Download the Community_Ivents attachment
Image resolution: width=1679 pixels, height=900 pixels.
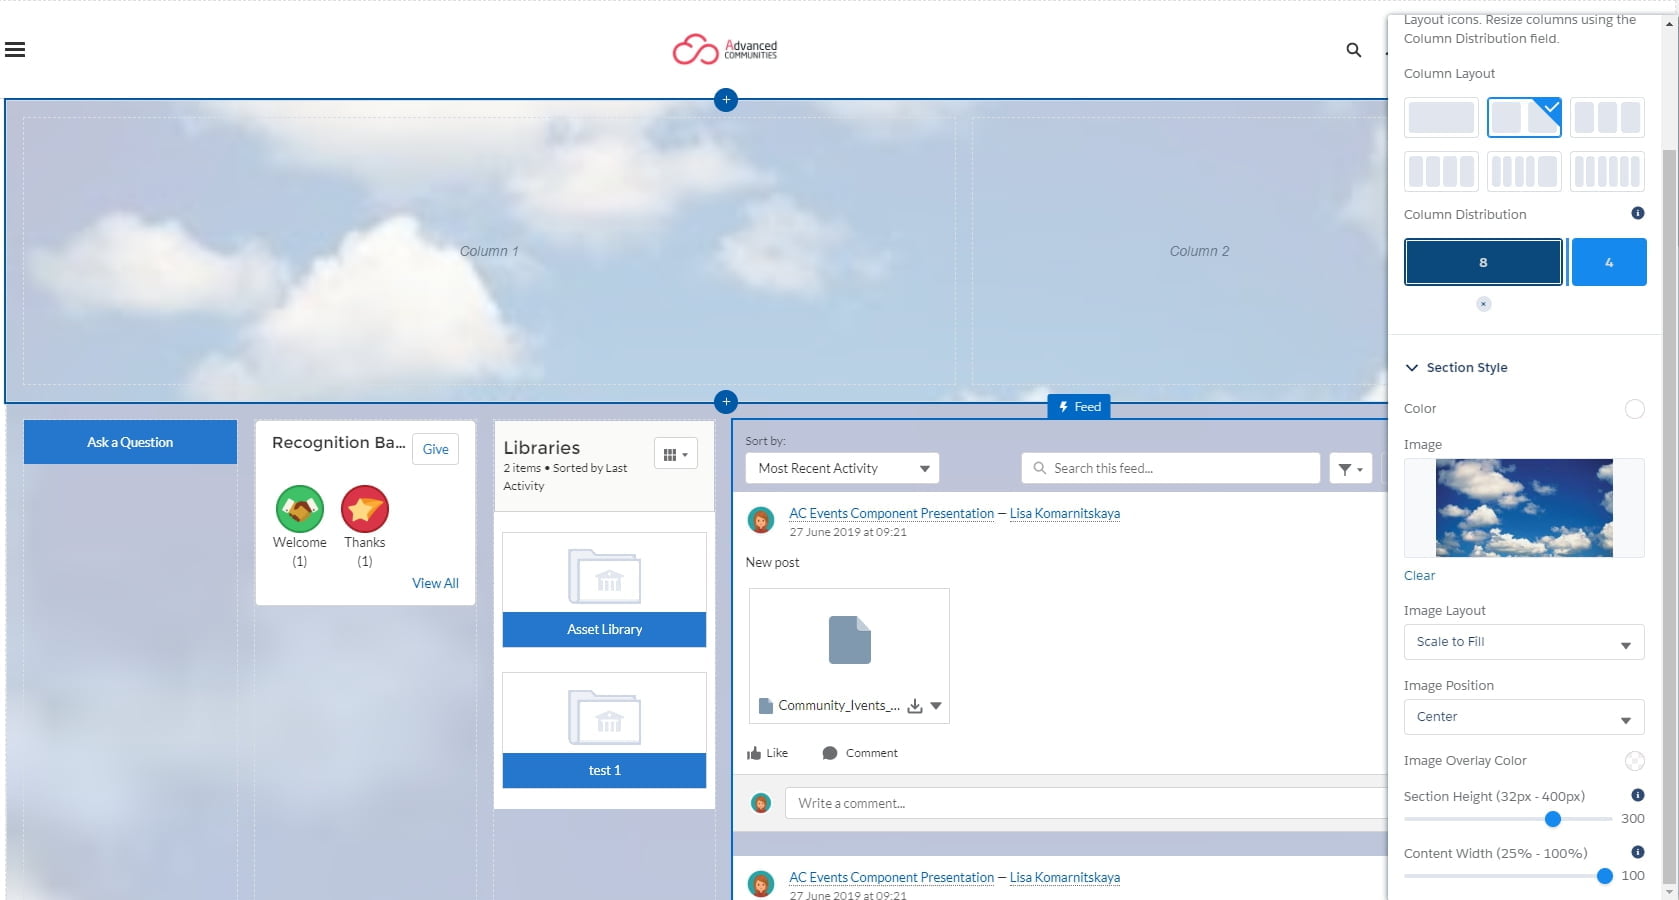click(x=915, y=705)
